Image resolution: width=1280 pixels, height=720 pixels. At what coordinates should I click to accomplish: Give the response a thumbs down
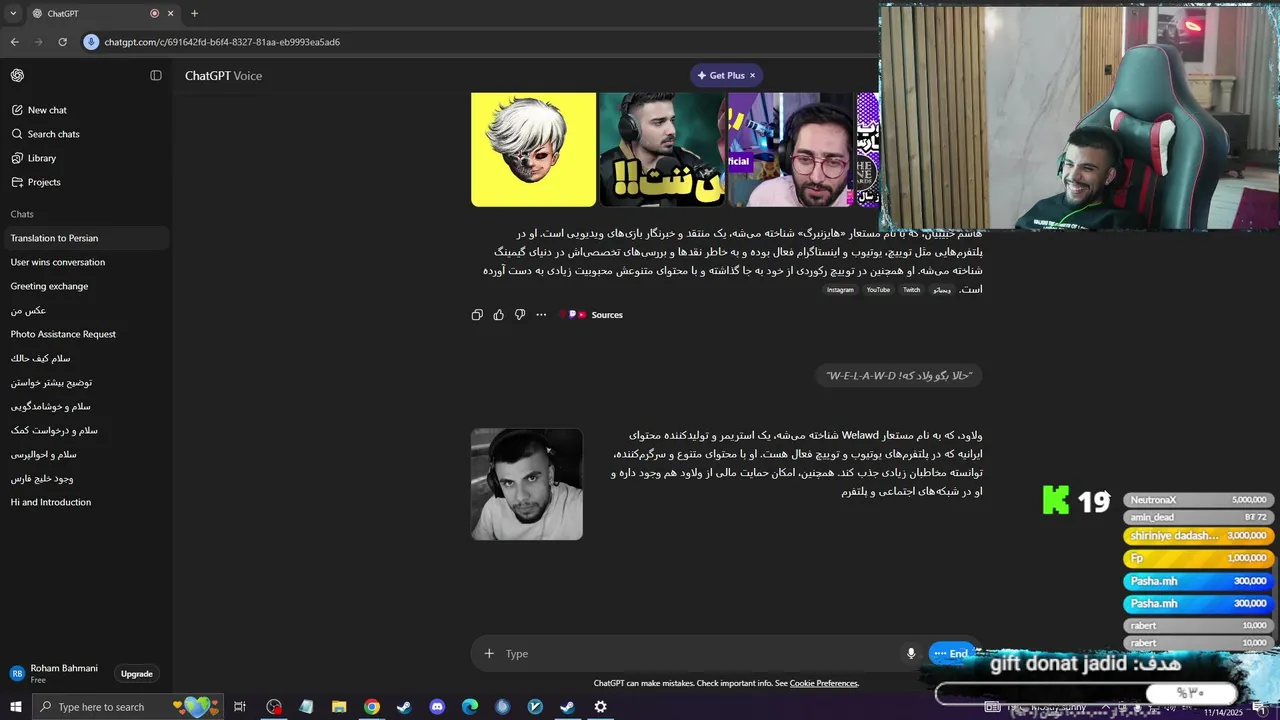point(520,315)
